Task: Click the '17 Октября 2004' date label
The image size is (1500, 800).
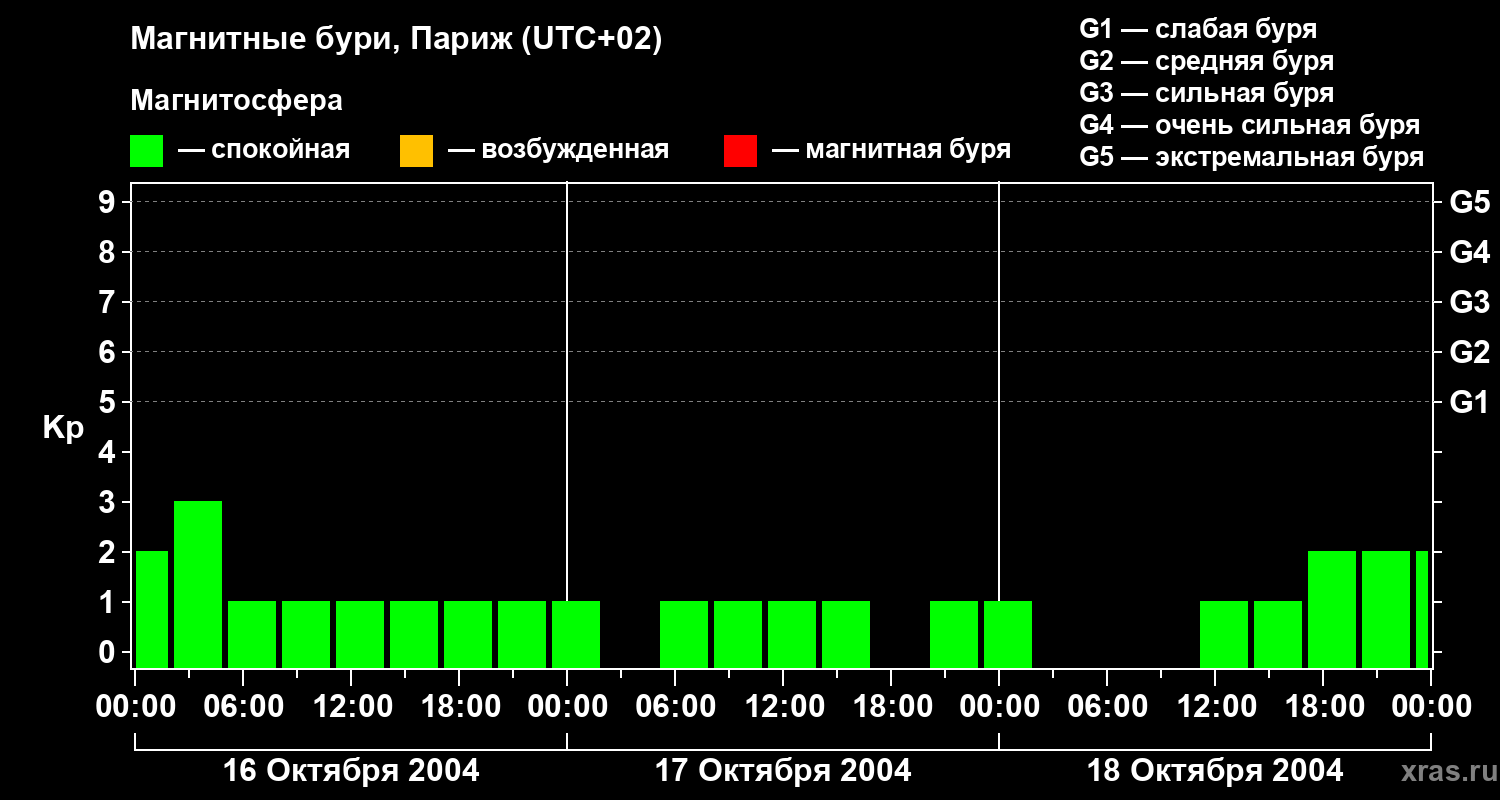Action: (x=783, y=771)
